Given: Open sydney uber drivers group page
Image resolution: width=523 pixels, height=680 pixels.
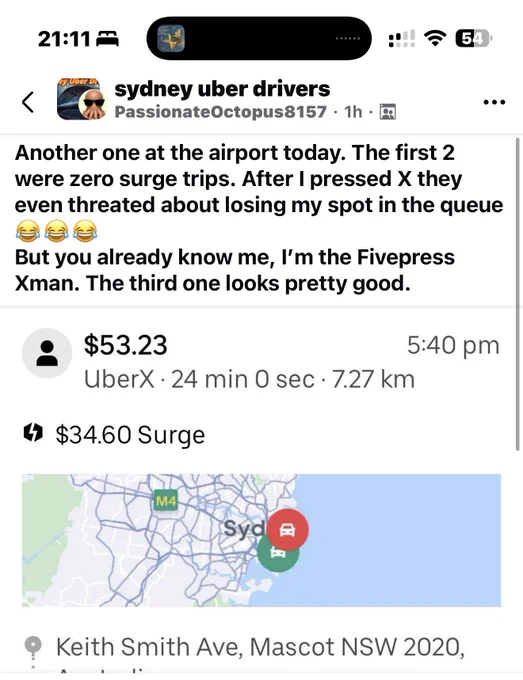Looking at the screenshot, I should click(x=222, y=89).
